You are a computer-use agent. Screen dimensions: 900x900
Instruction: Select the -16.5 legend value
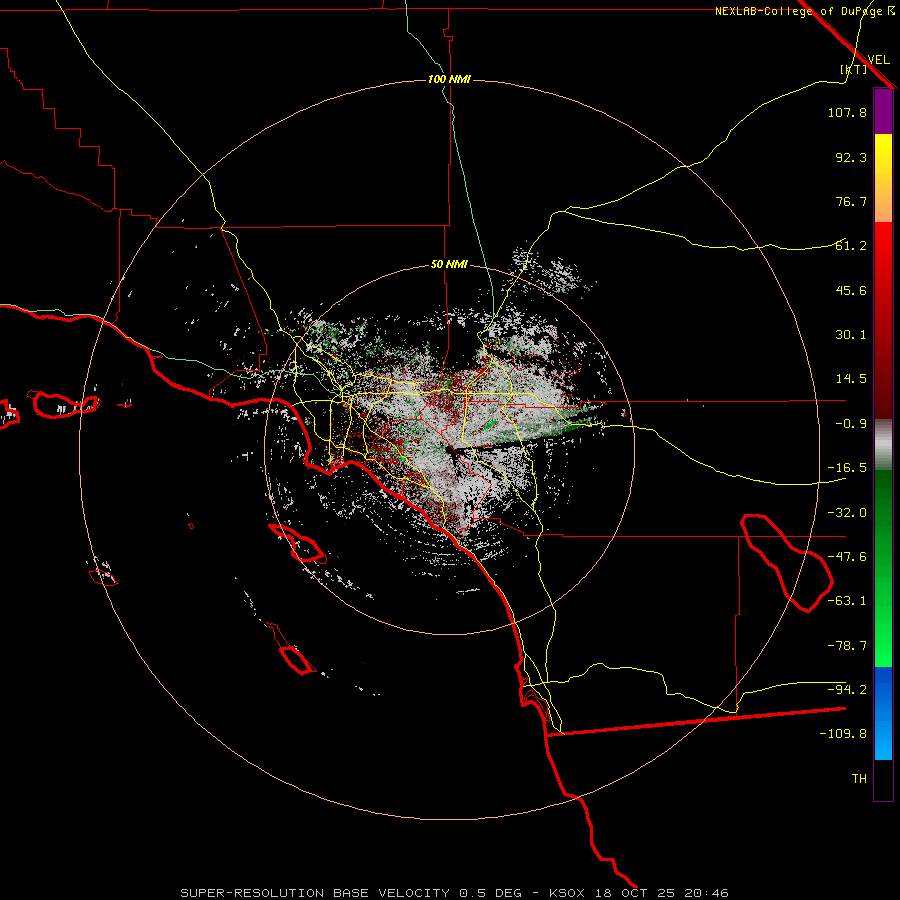pyautogui.click(x=847, y=468)
